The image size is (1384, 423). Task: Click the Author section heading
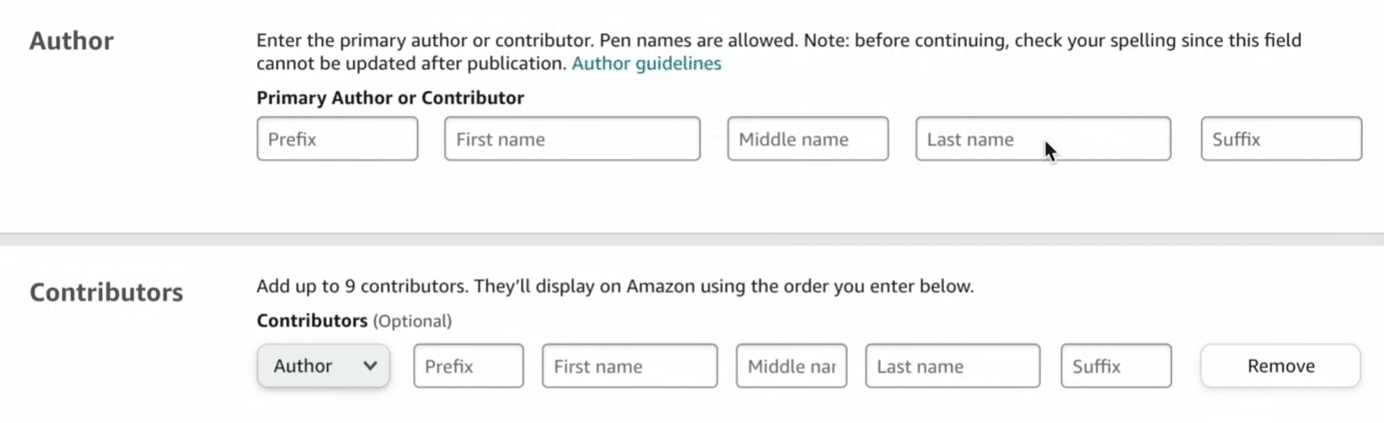point(71,41)
